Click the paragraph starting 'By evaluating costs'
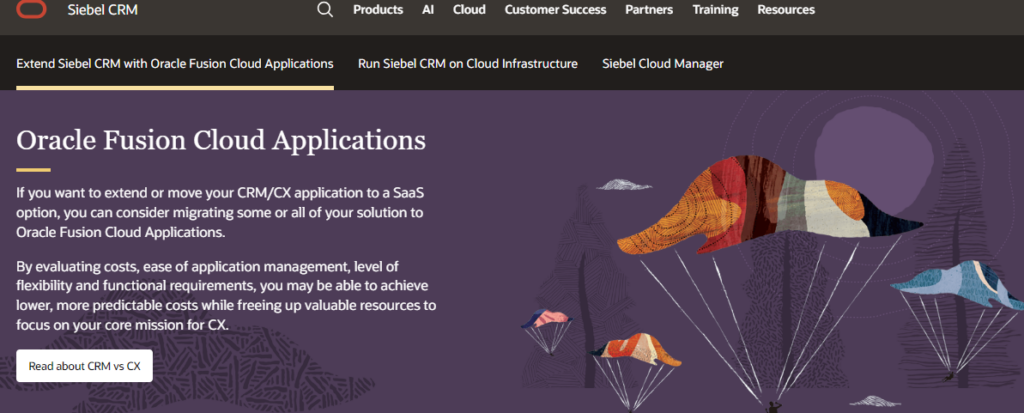This screenshot has height=413, width=1024. 226,295
